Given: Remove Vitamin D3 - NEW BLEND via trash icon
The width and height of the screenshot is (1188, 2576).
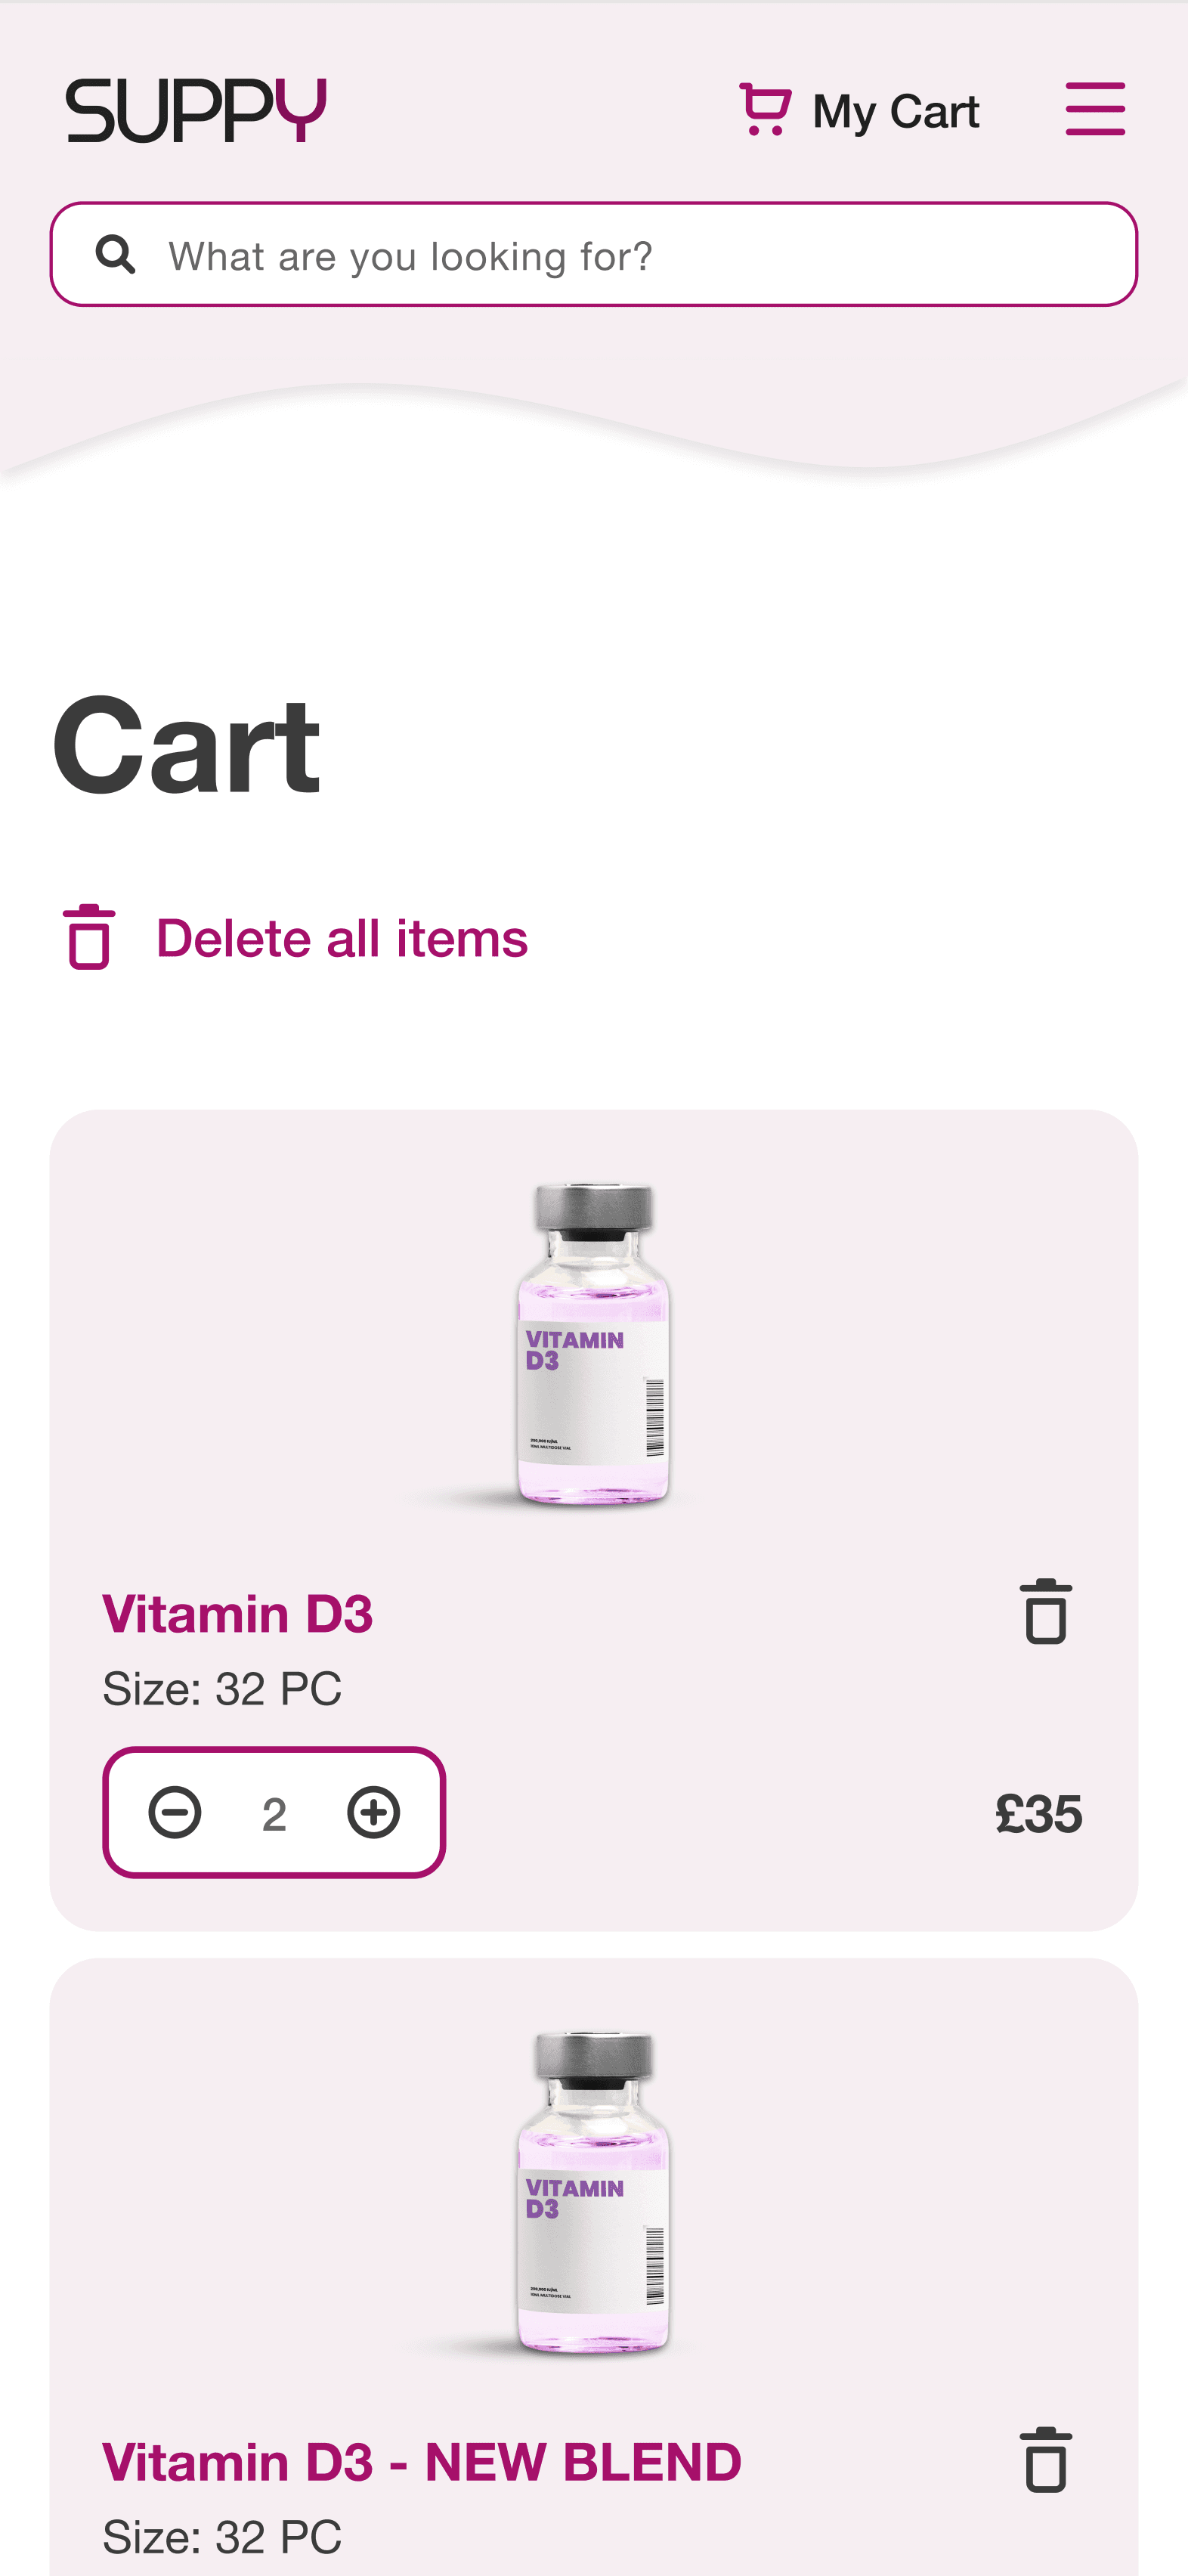Looking at the screenshot, I should pyautogui.click(x=1046, y=2459).
